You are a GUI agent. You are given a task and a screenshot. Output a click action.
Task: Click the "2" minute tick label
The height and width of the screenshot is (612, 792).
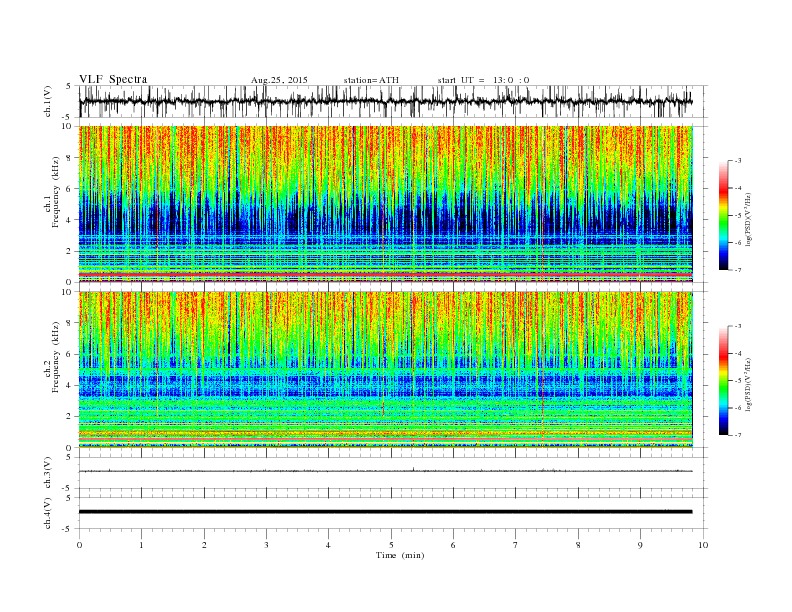pos(204,545)
